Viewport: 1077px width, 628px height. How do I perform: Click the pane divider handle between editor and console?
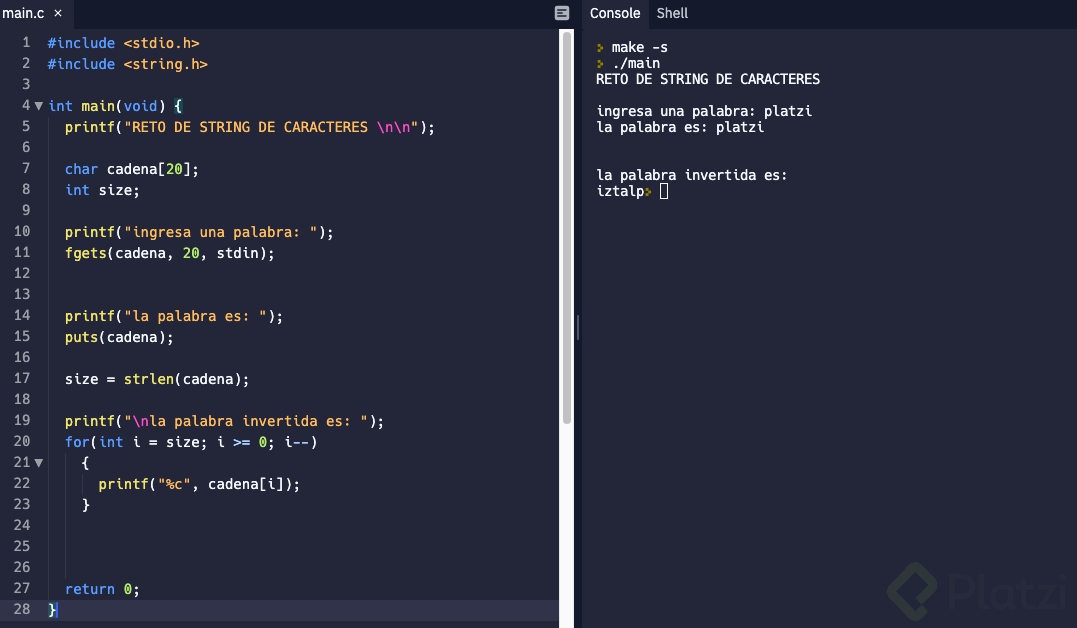578,328
